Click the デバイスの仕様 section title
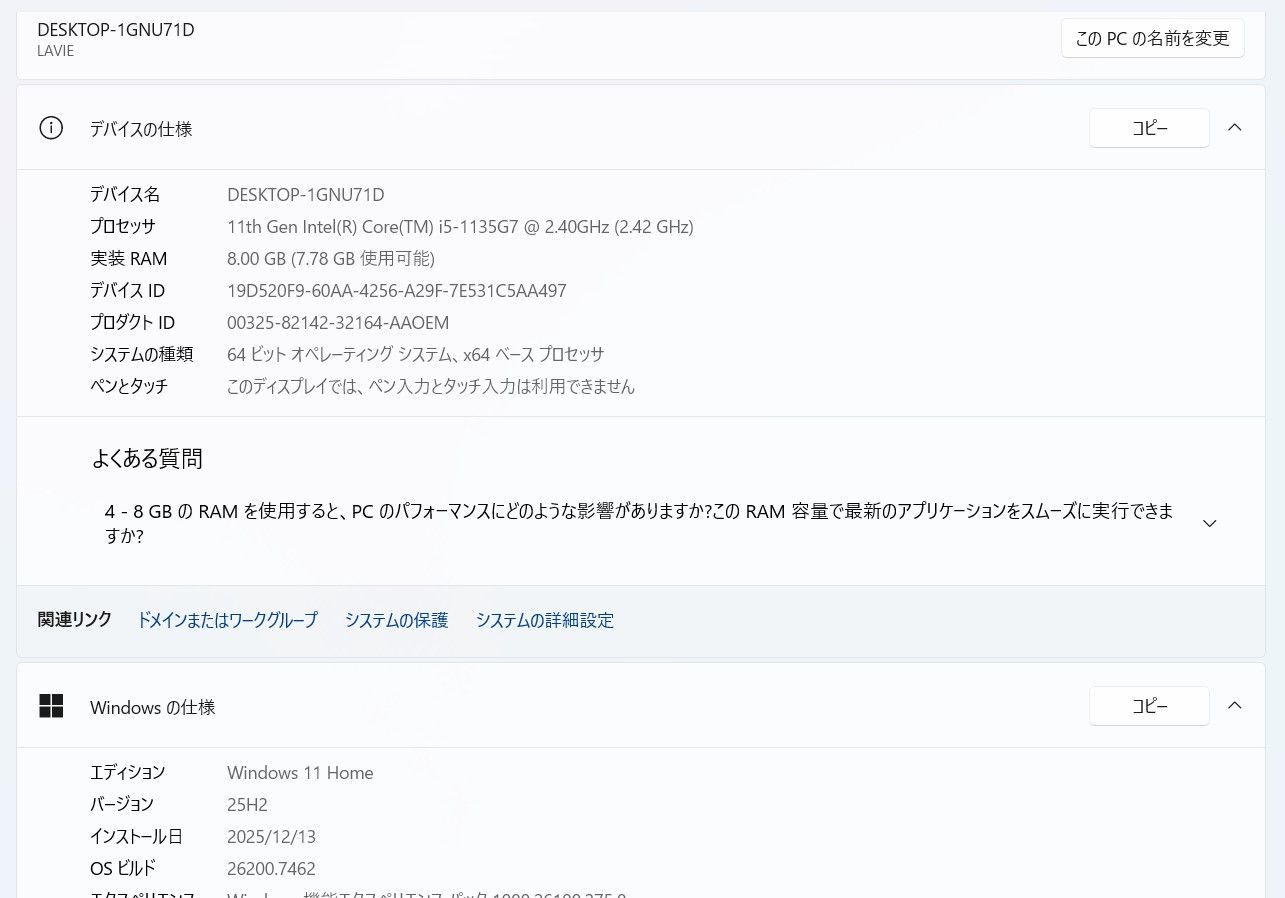This screenshot has height=898, width=1285. click(x=141, y=129)
